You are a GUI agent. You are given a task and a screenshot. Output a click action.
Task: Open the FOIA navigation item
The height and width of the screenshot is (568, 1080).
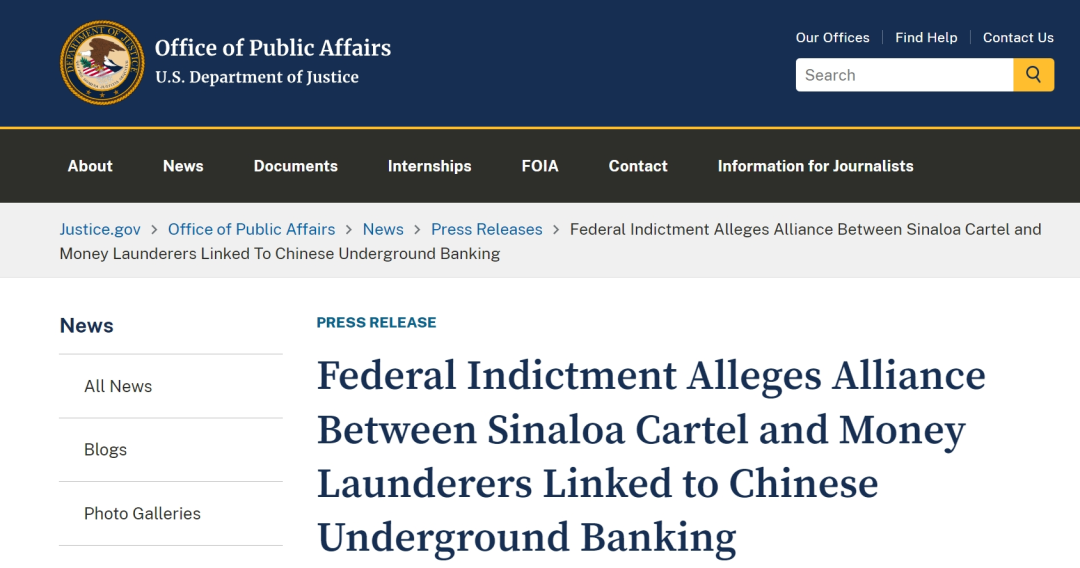pos(540,166)
